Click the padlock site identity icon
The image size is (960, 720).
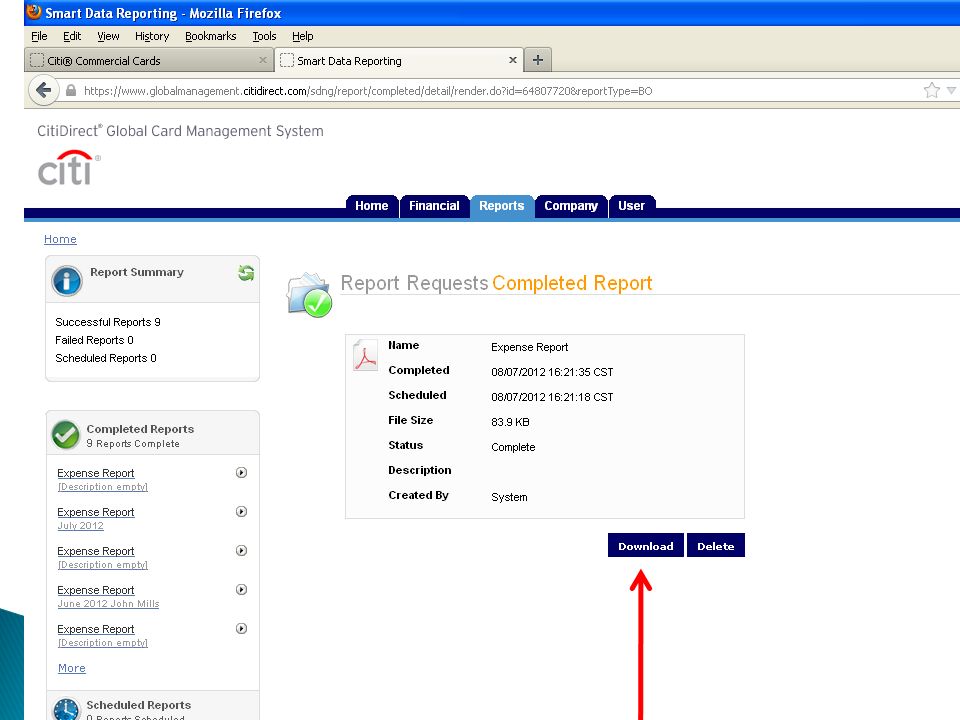point(71,91)
